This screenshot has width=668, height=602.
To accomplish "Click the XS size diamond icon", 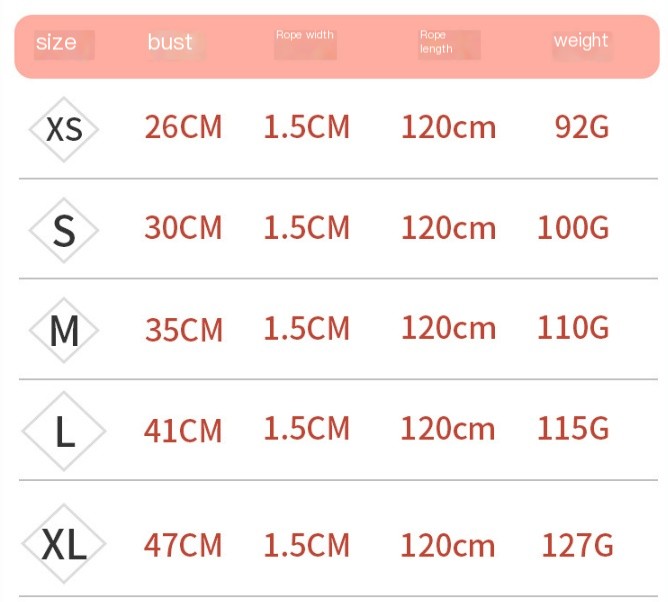I will click(64, 130).
